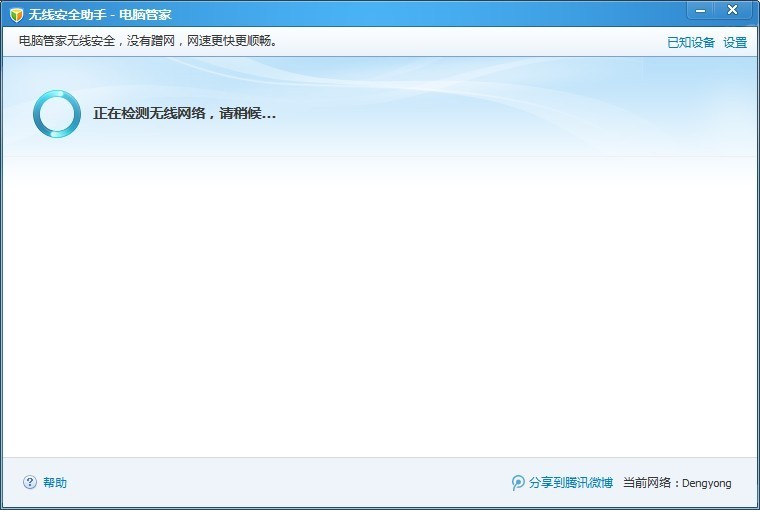760x510 pixels.
Task: Click the 无线安全助手 - 电脑管家 window title
Action: 100,15
